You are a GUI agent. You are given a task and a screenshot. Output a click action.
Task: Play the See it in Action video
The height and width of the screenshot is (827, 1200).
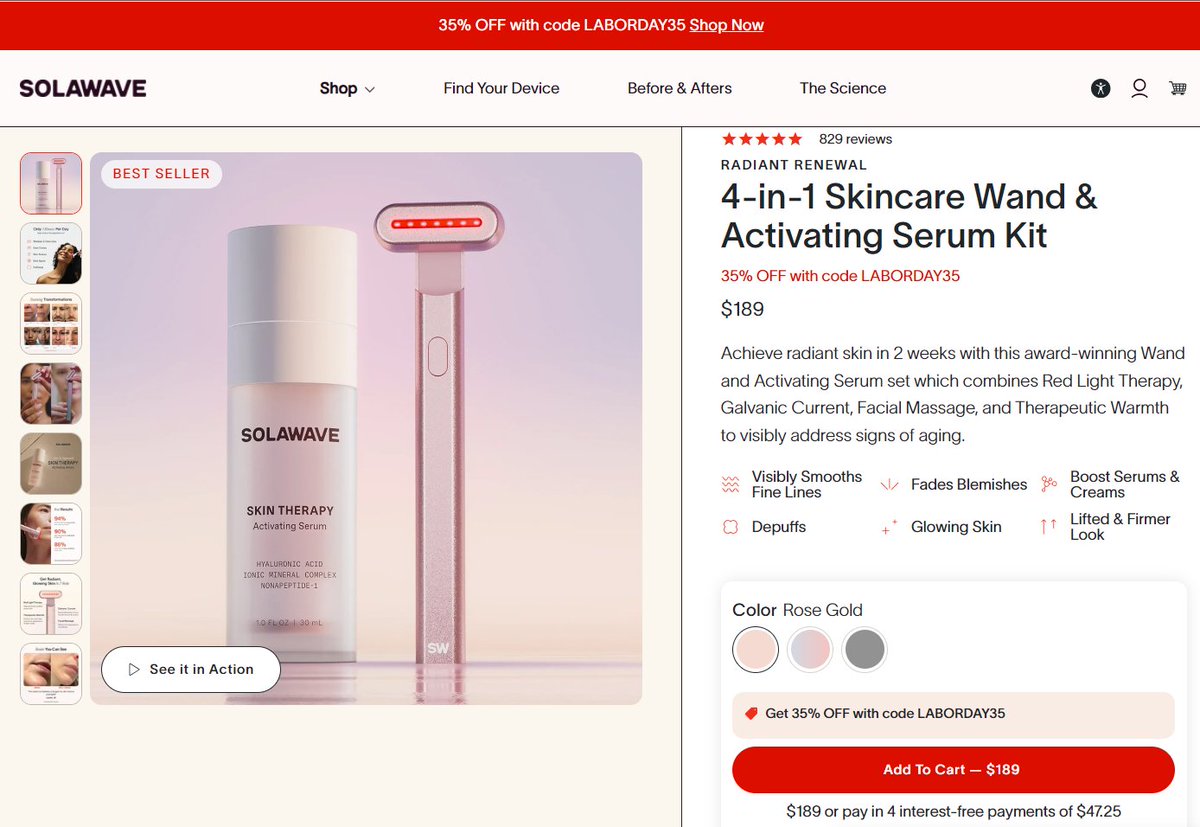(x=191, y=670)
